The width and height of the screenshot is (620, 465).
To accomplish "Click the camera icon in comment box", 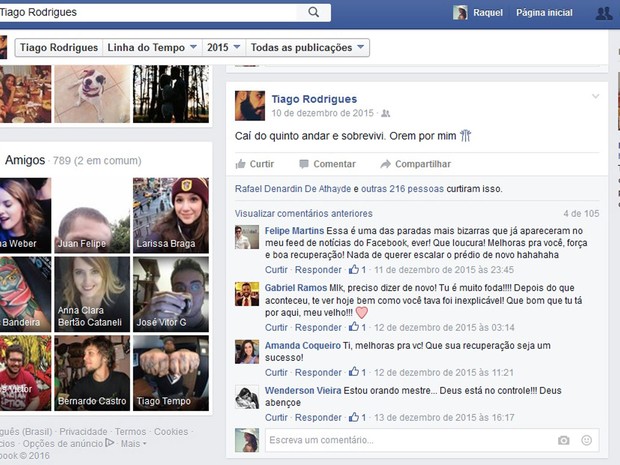I will [x=564, y=440].
